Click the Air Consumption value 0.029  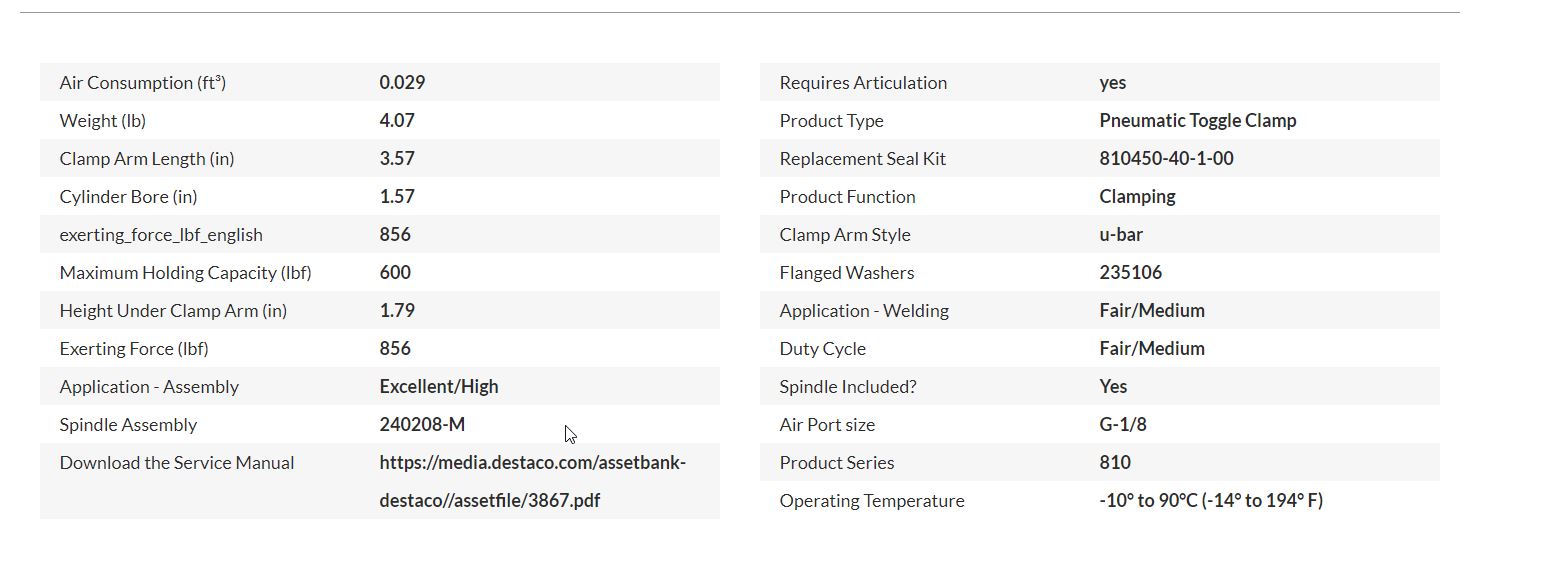pyautogui.click(x=402, y=83)
